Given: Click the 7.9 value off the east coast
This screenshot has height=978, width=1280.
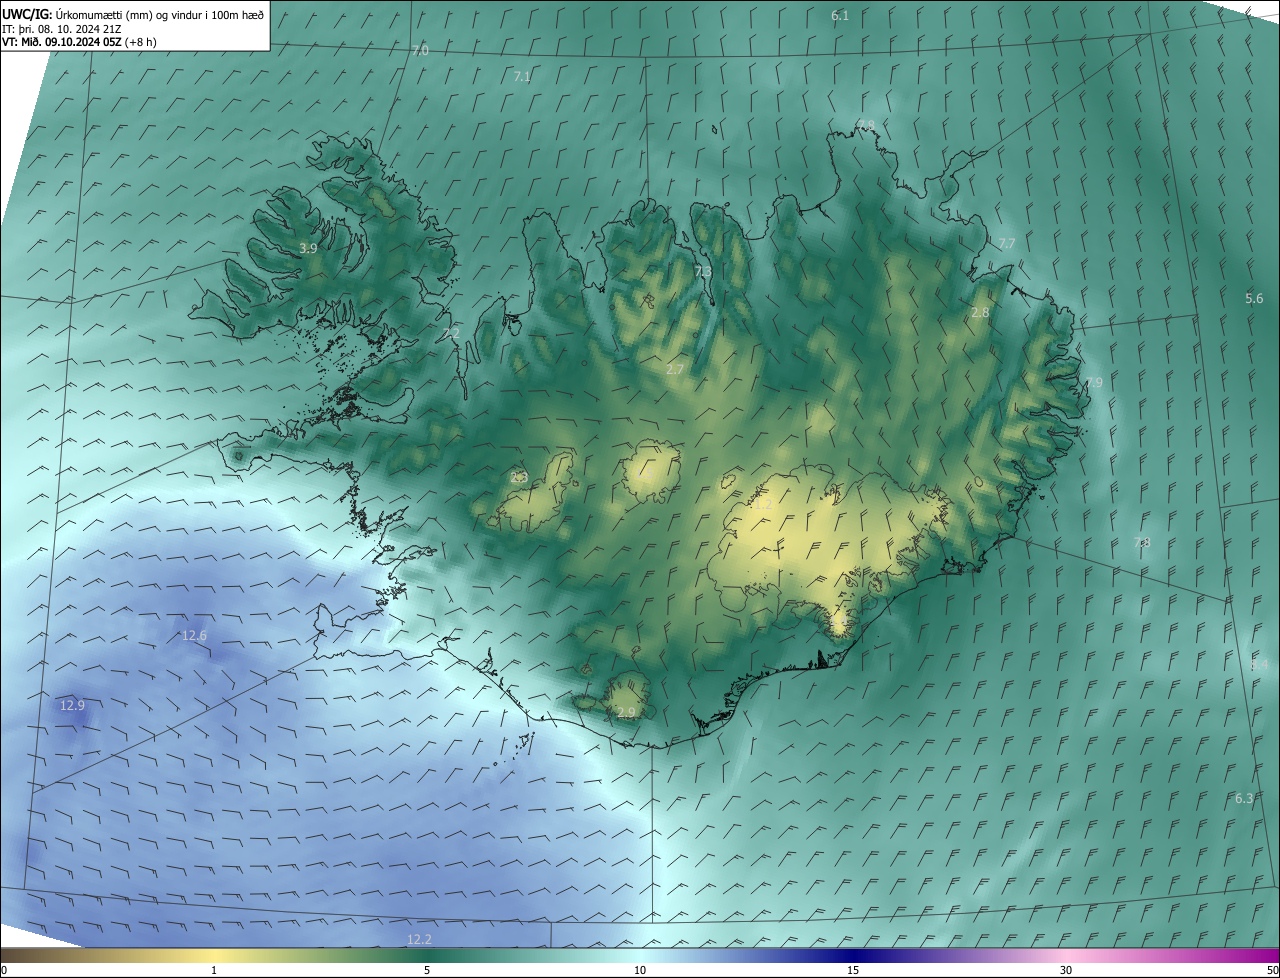Looking at the screenshot, I should [1094, 382].
